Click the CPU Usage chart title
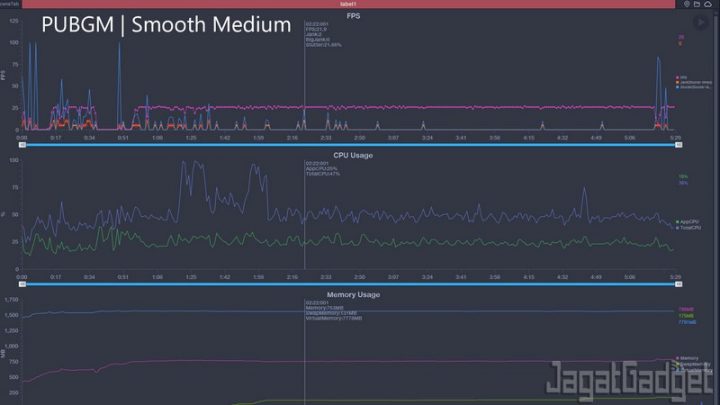This screenshot has width=720, height=405. (x=353, y=156)
